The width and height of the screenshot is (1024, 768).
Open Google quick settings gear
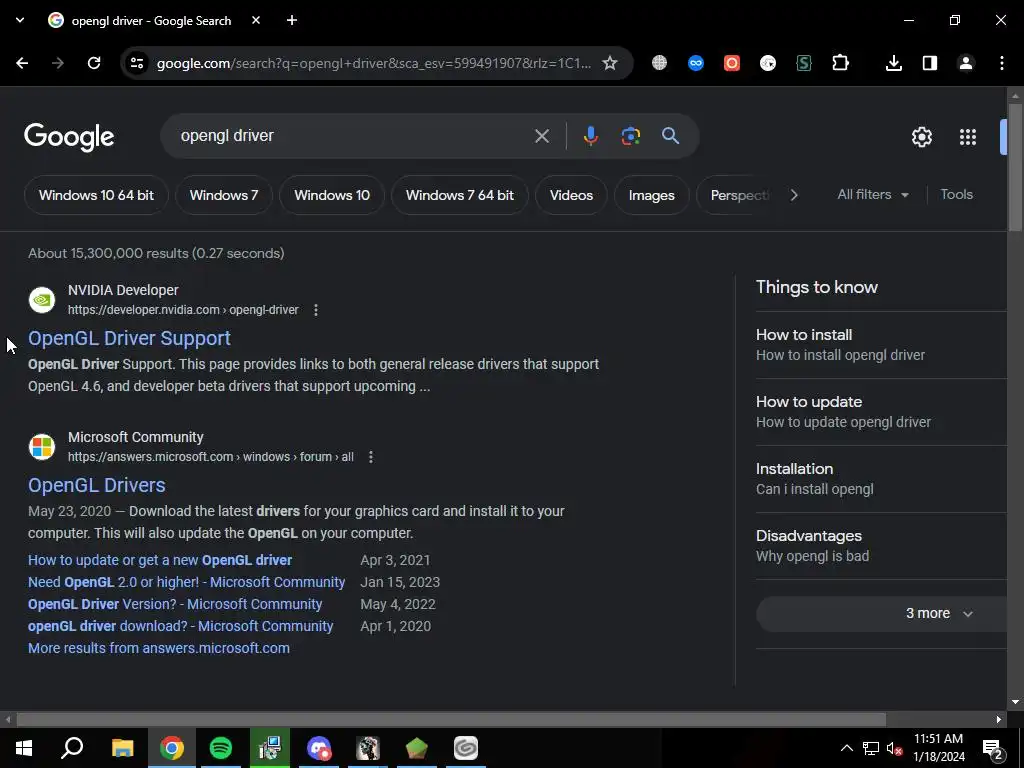click(922, 136)
